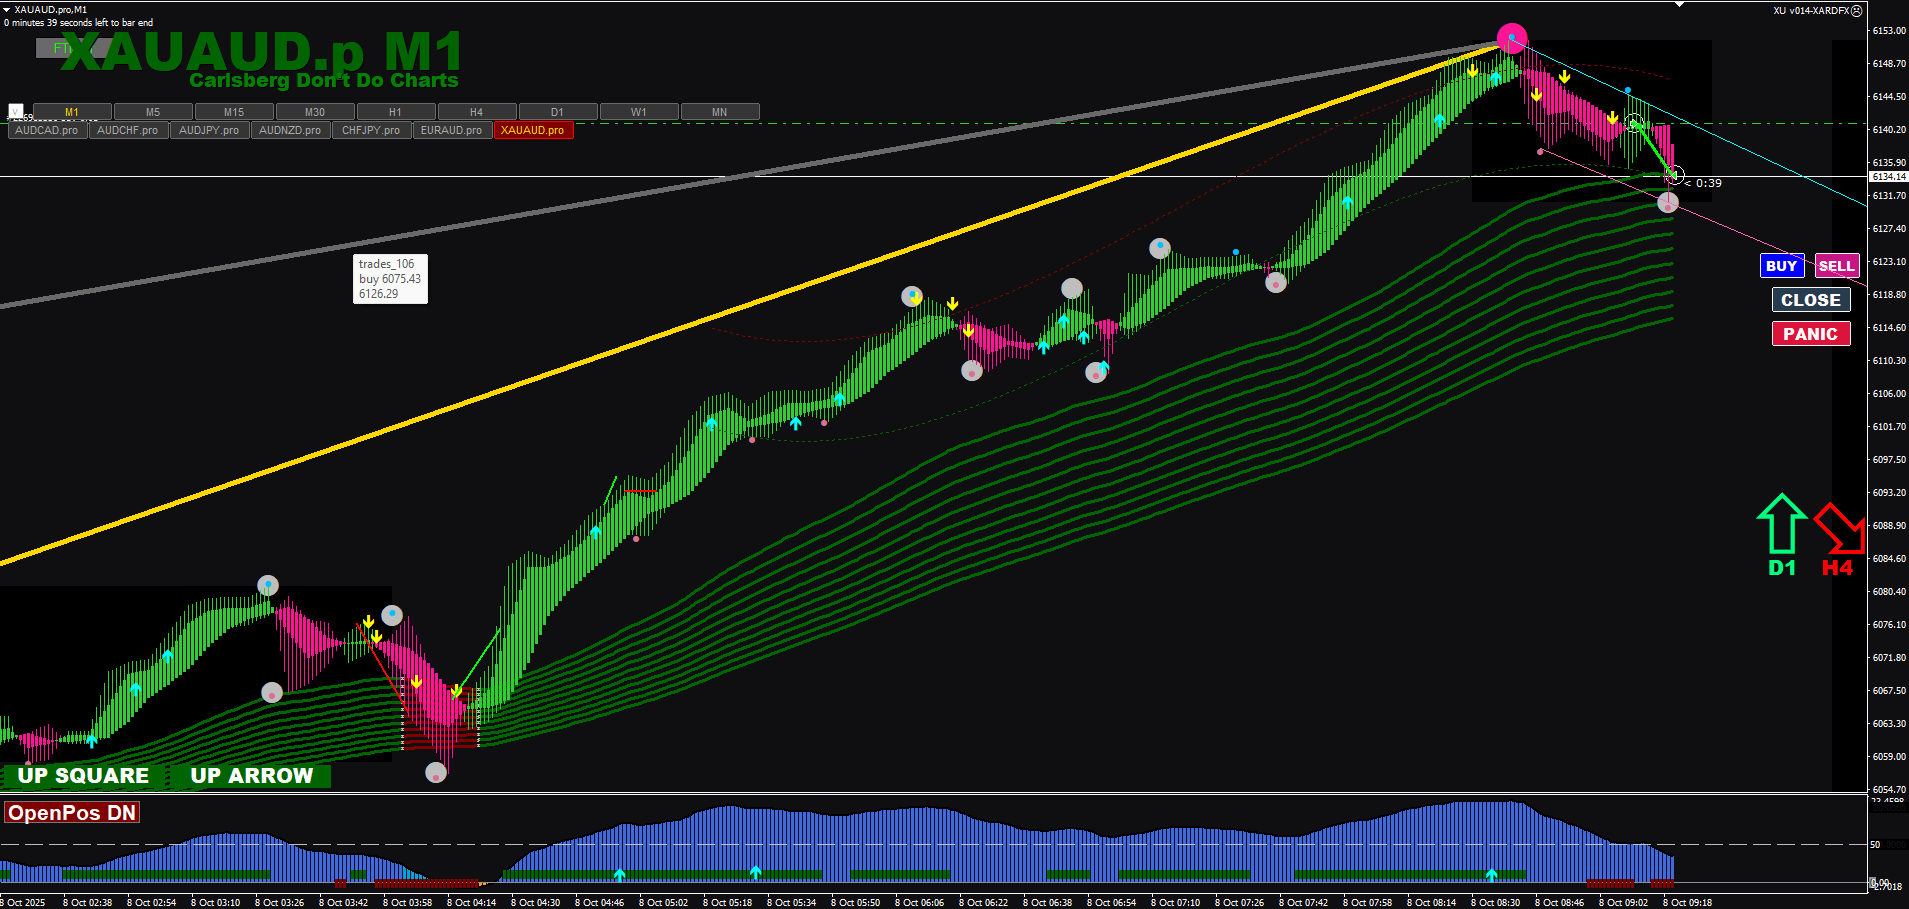This screenshot has height=909, width=1909.
Task: Open the triangle menu beside XAUAUD.pro,M1 title
Action: [7, 9]
